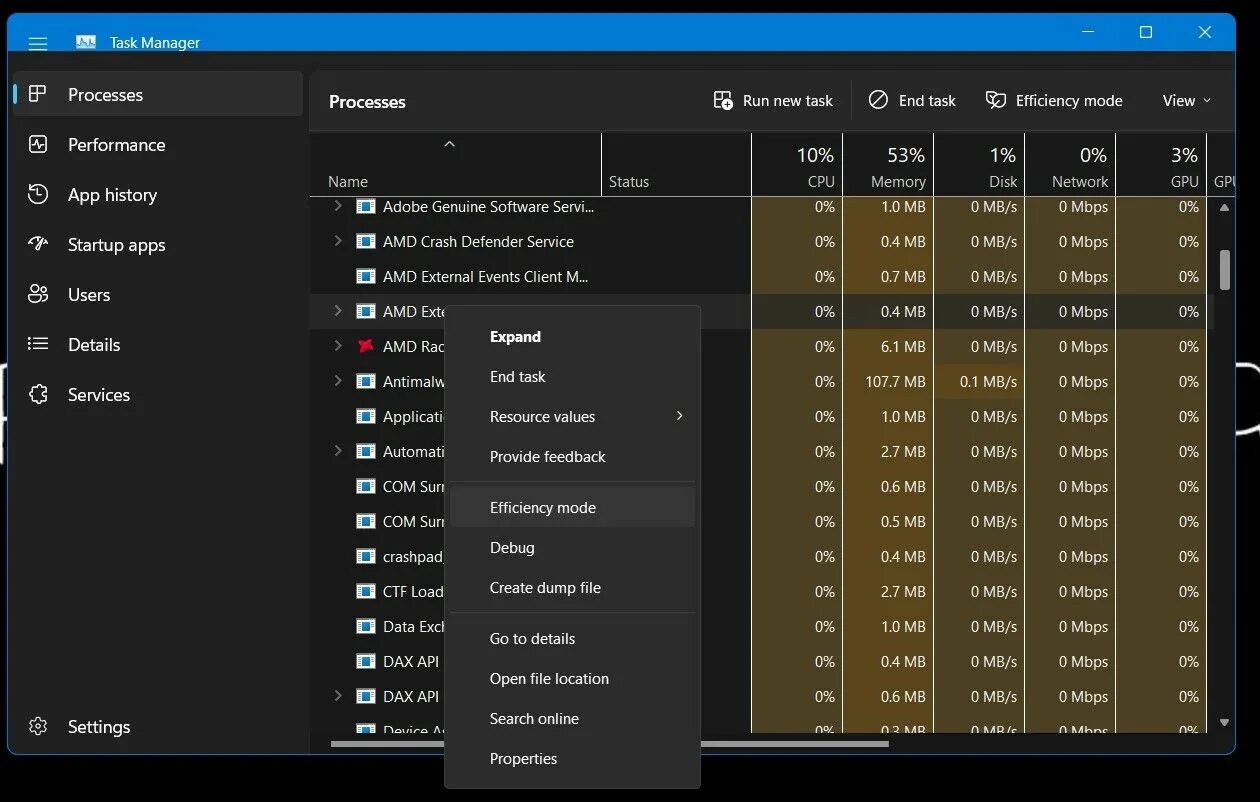Screen dimensions: 1260x802
Task: Open the hamburger navigation menu
Action: tap(38, 43)
